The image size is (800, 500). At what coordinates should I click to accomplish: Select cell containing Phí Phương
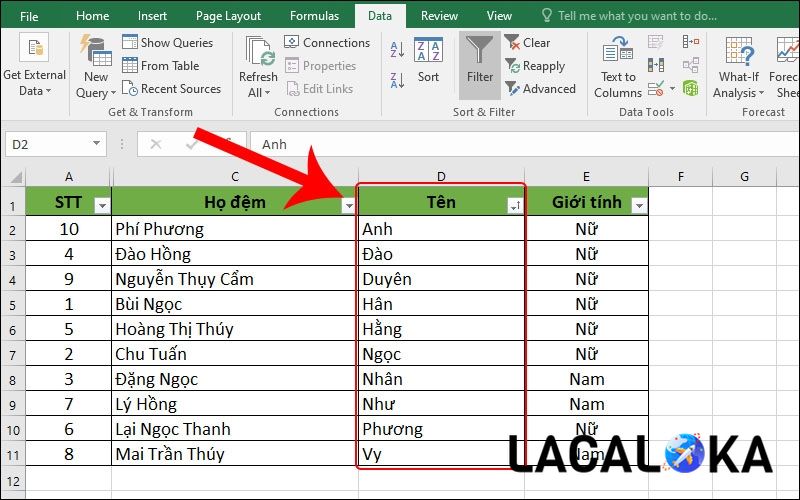tap(235, 229)
